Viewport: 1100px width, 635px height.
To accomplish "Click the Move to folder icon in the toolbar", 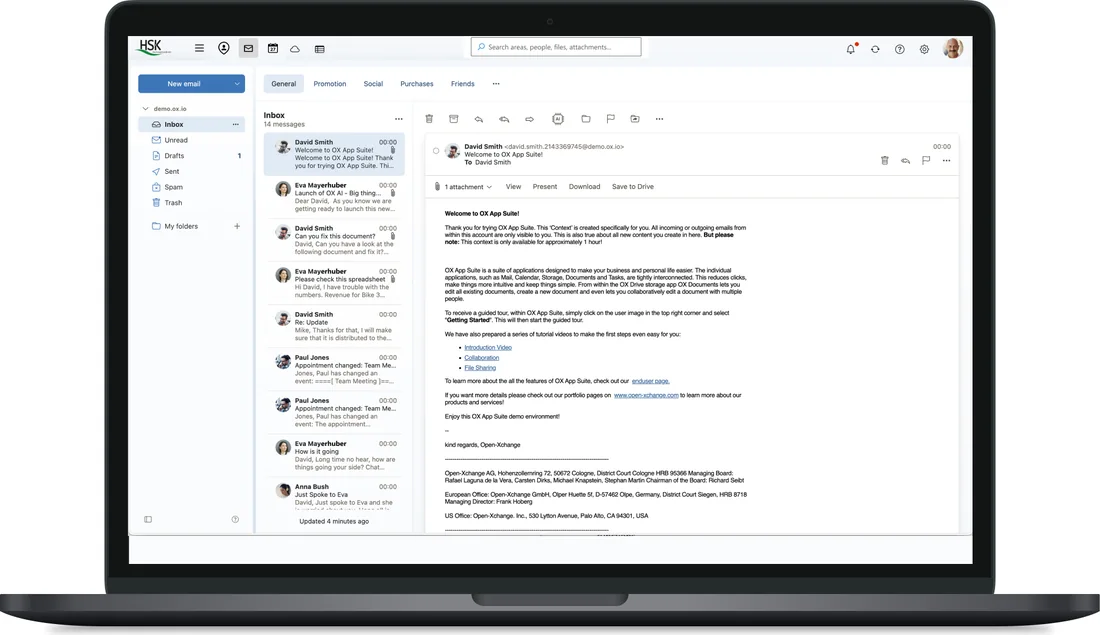I will [586, 119].
